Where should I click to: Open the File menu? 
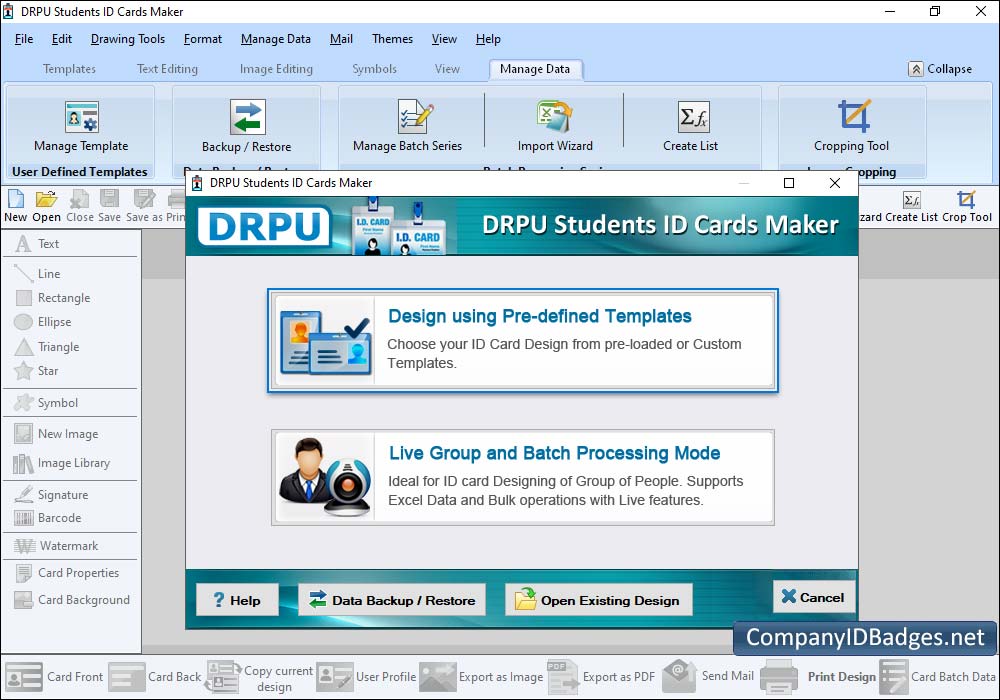click(24, 39)
